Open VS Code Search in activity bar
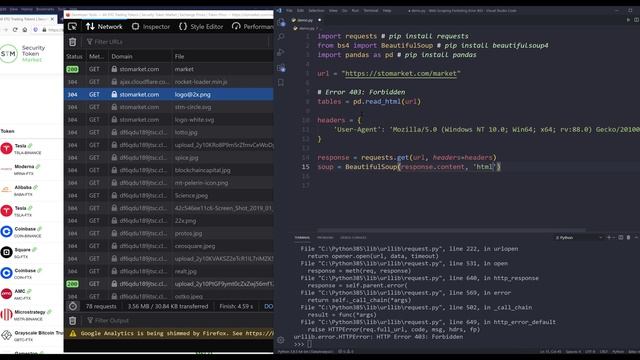The image size is (640, 360). (x=281, y=37)
